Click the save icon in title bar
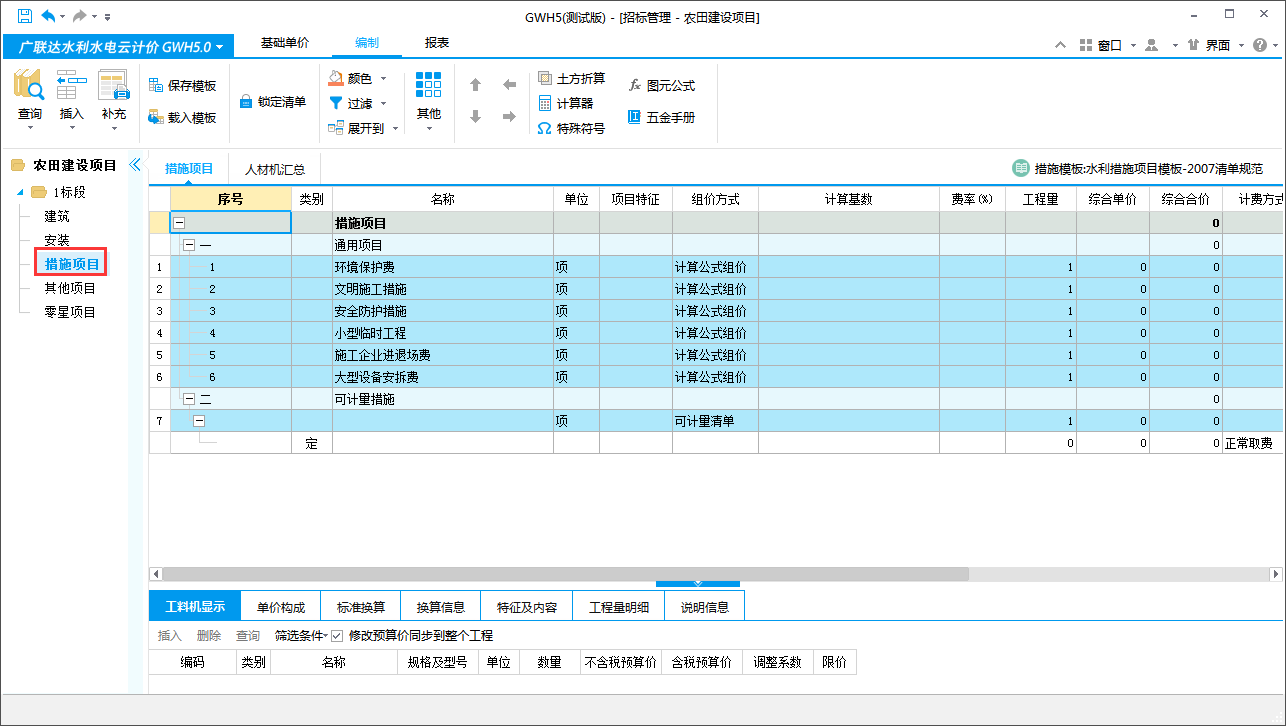This screenshot has width=1286, height=726. click(24, 16)
